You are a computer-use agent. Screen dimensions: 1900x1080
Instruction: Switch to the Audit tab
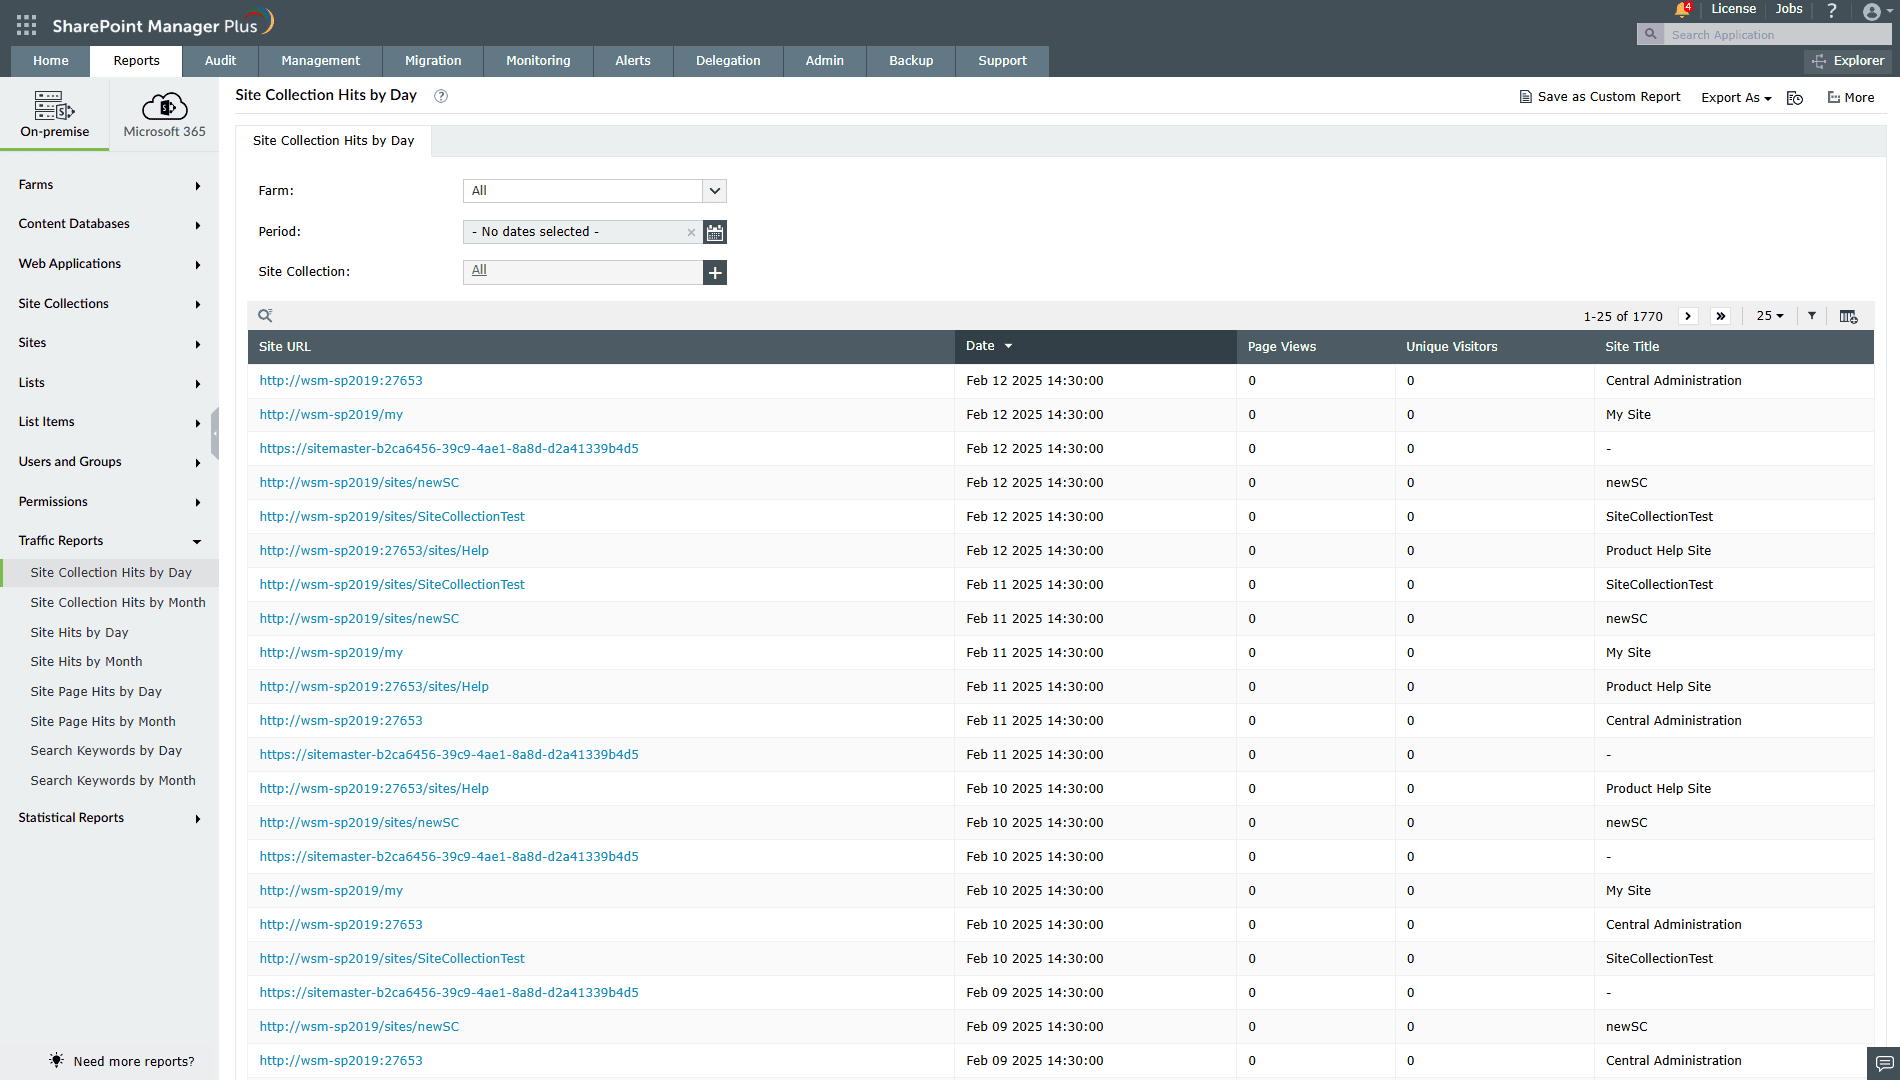click(x=220, y=61)
